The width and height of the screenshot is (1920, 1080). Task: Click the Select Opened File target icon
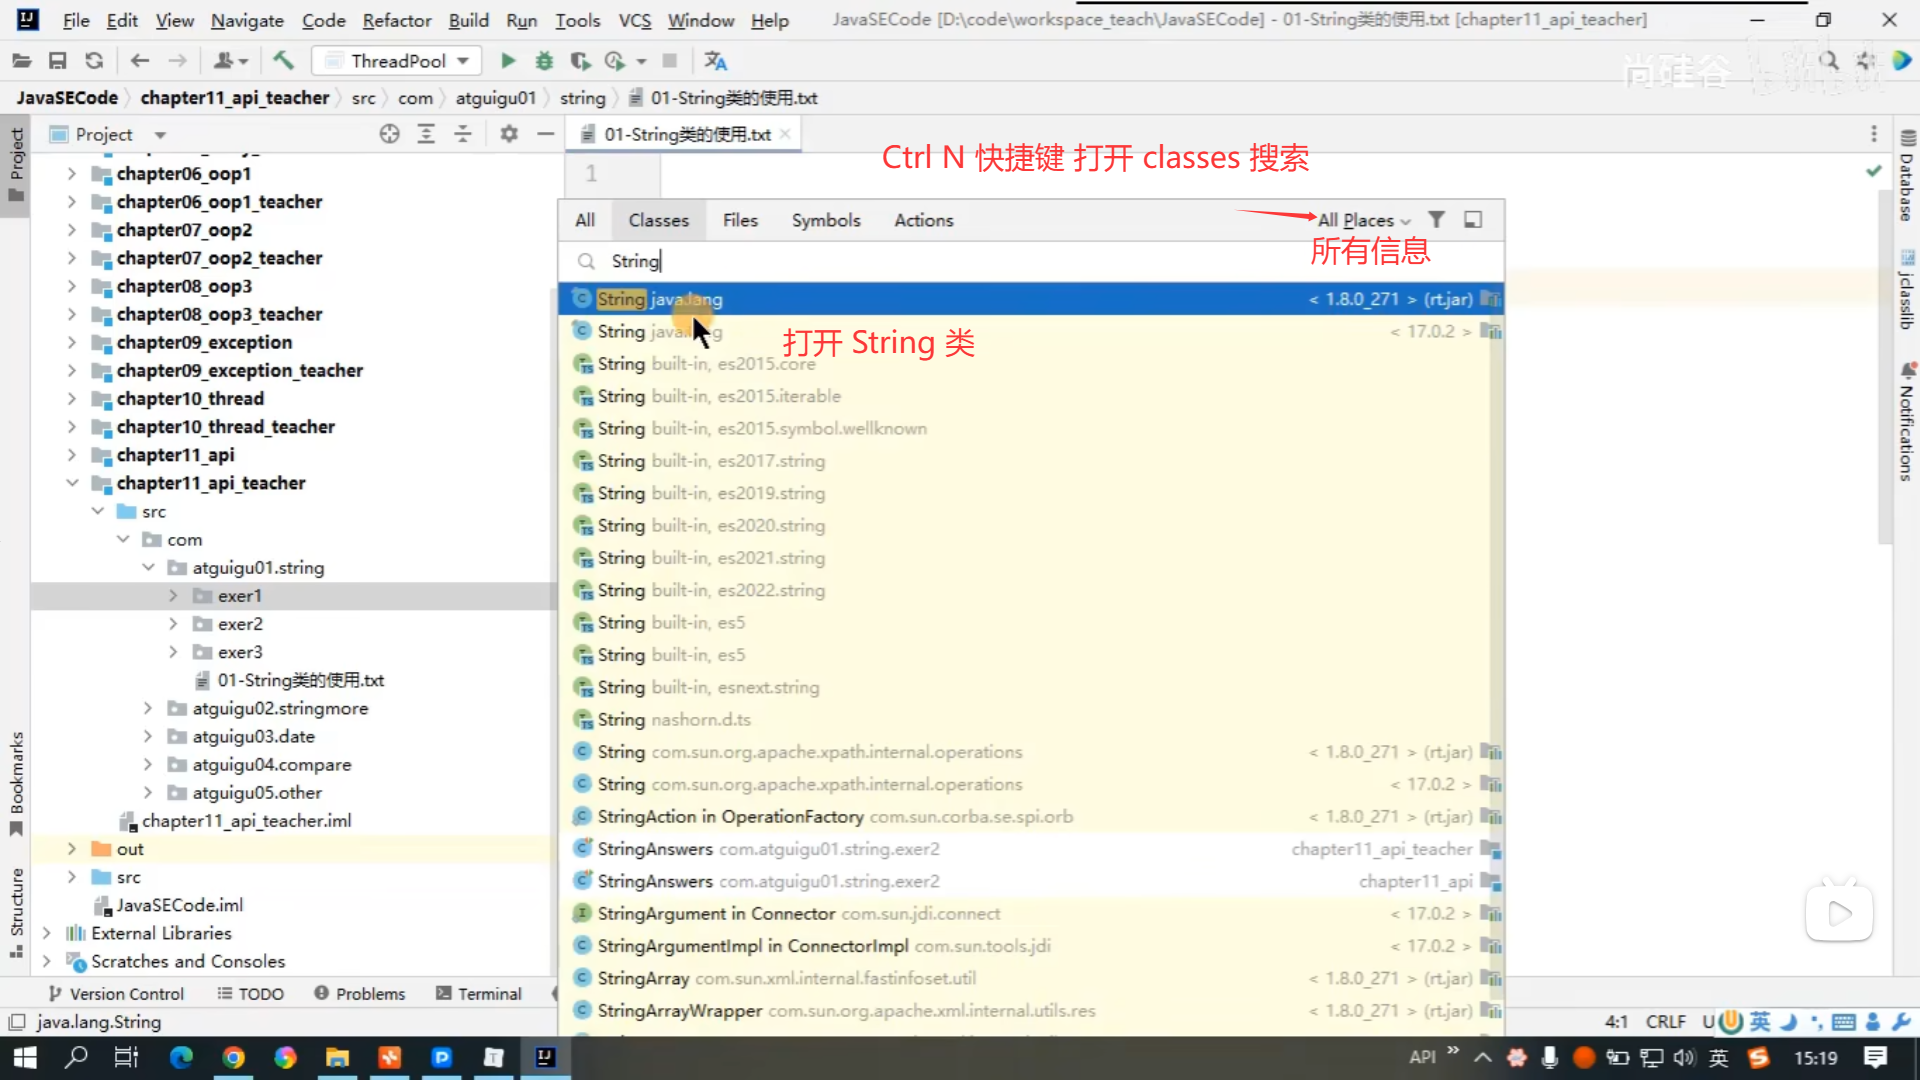pos(390,134)
